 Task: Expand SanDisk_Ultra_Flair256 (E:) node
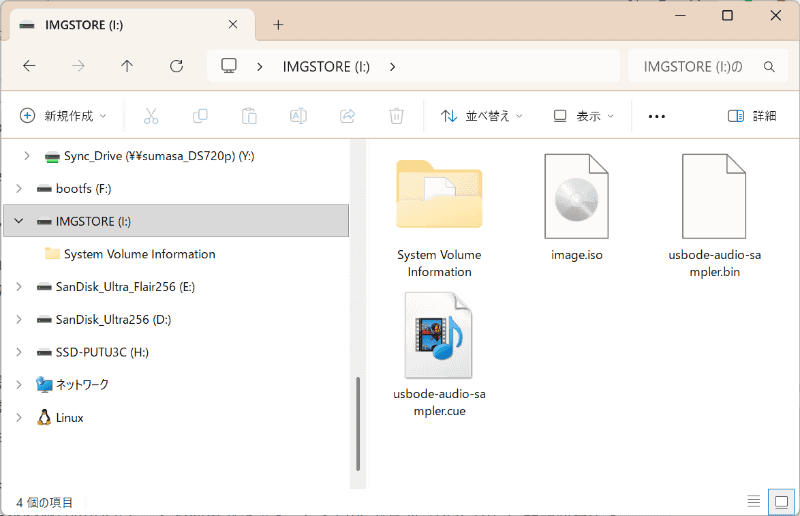click(x=19, y=286)
